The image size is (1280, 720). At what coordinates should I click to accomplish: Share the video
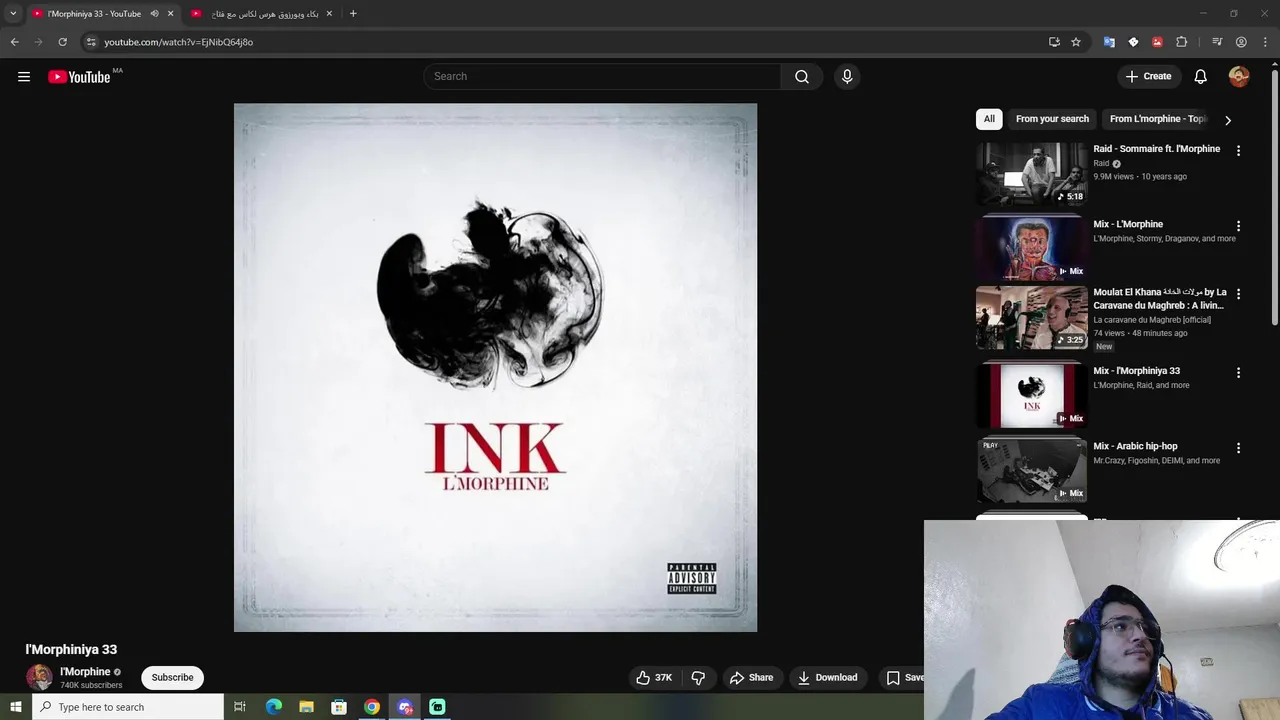tap(751, 677)
